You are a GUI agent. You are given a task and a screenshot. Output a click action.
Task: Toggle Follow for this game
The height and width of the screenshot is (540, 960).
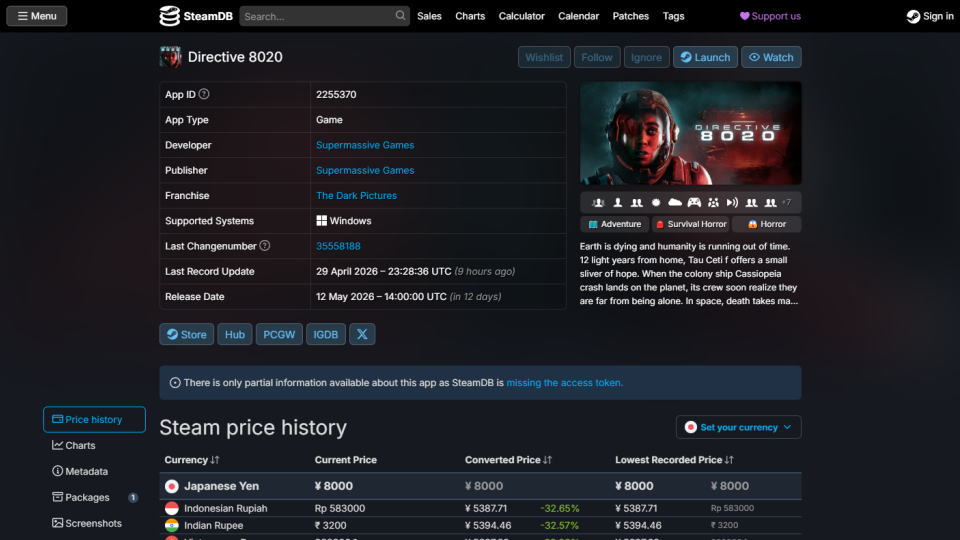(597, 57)
